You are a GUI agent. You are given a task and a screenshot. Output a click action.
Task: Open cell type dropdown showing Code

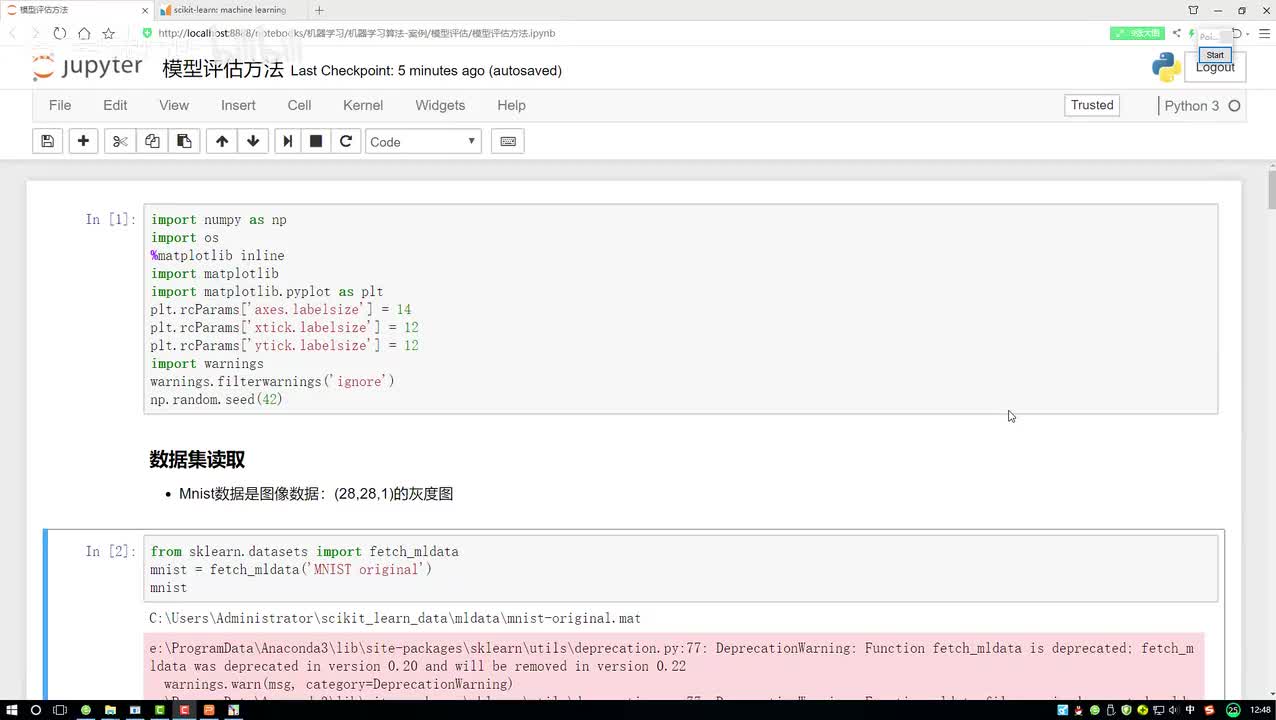[423, 141]
